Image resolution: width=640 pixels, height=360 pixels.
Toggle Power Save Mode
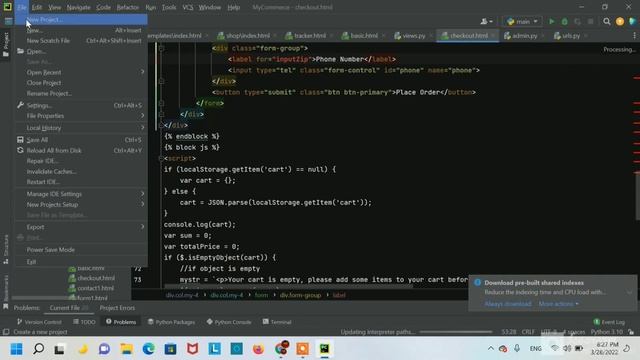(x=82, y=249)
